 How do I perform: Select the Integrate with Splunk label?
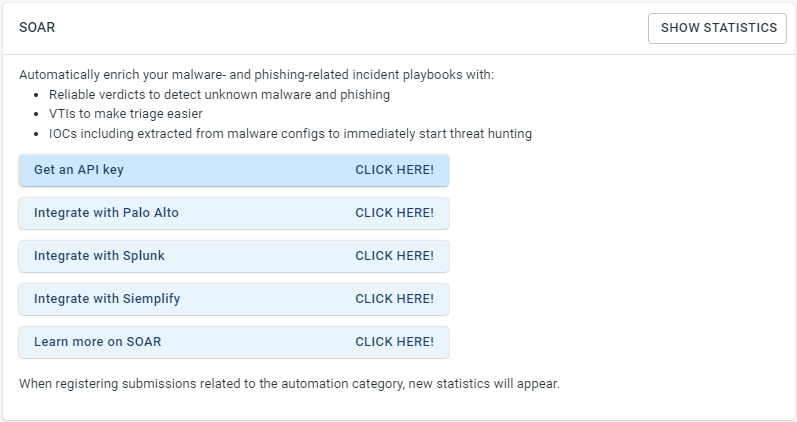tap(99, 256)
